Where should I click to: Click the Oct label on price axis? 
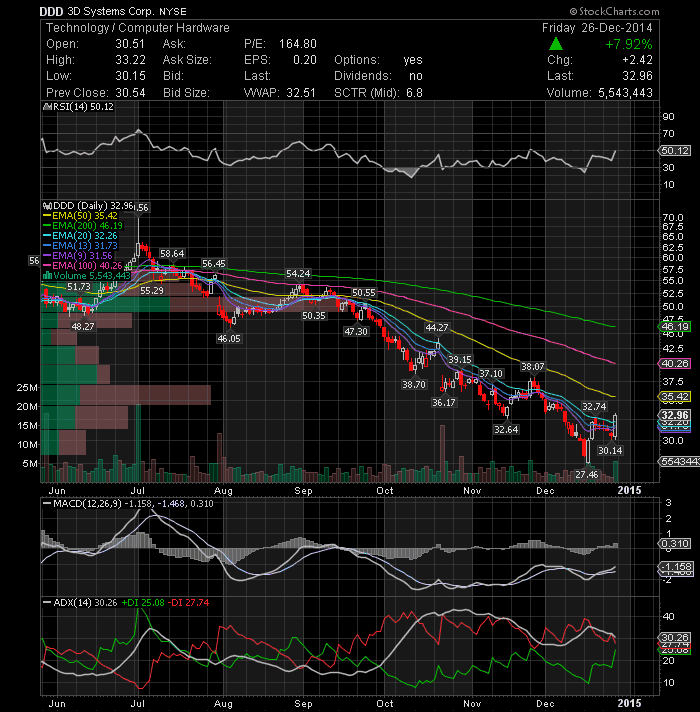385,491
